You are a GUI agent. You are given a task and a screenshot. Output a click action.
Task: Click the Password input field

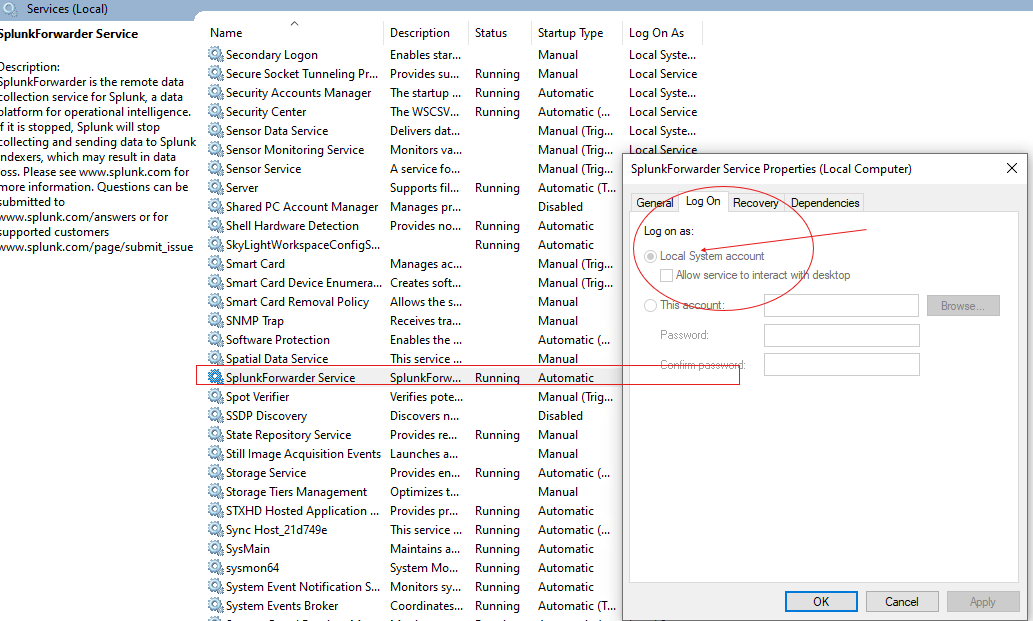pos(841,335)
